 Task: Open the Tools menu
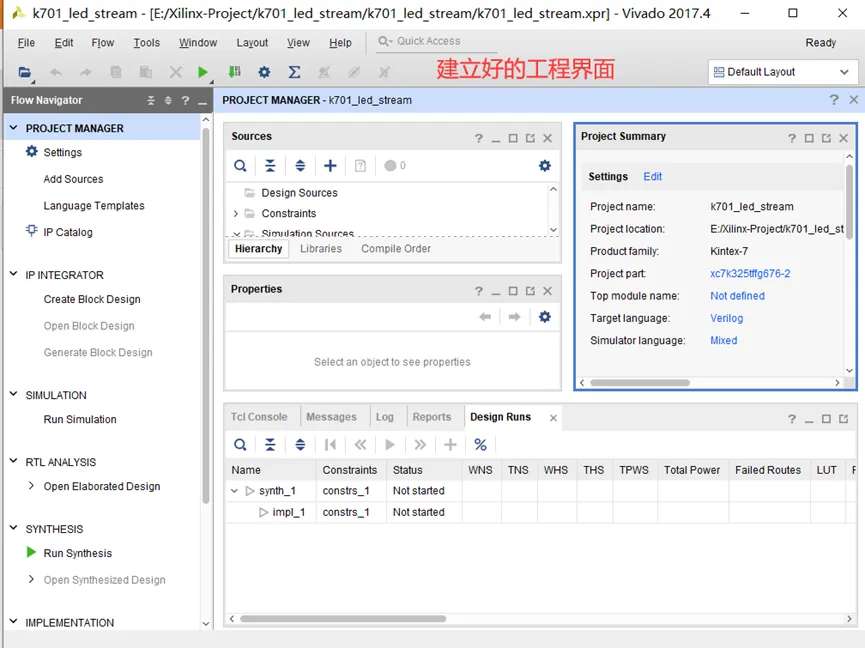(x=146, y=42)
